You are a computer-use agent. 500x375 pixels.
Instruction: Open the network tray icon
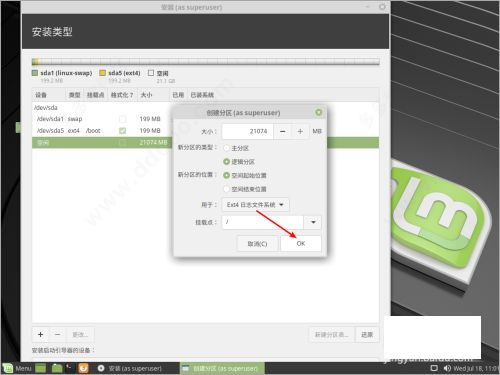pos(434,368)
